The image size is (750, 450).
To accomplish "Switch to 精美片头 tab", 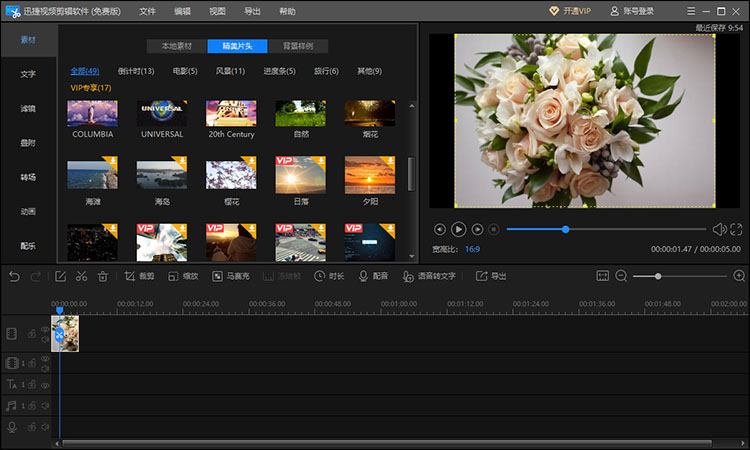I will coord(237,46).
